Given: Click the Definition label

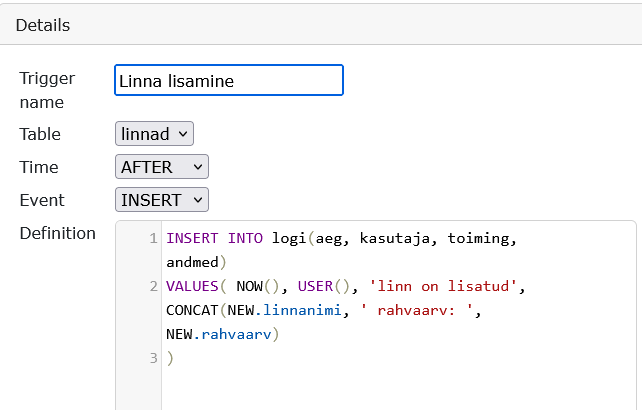Looking at the screenshot, I should pos(58,234).
